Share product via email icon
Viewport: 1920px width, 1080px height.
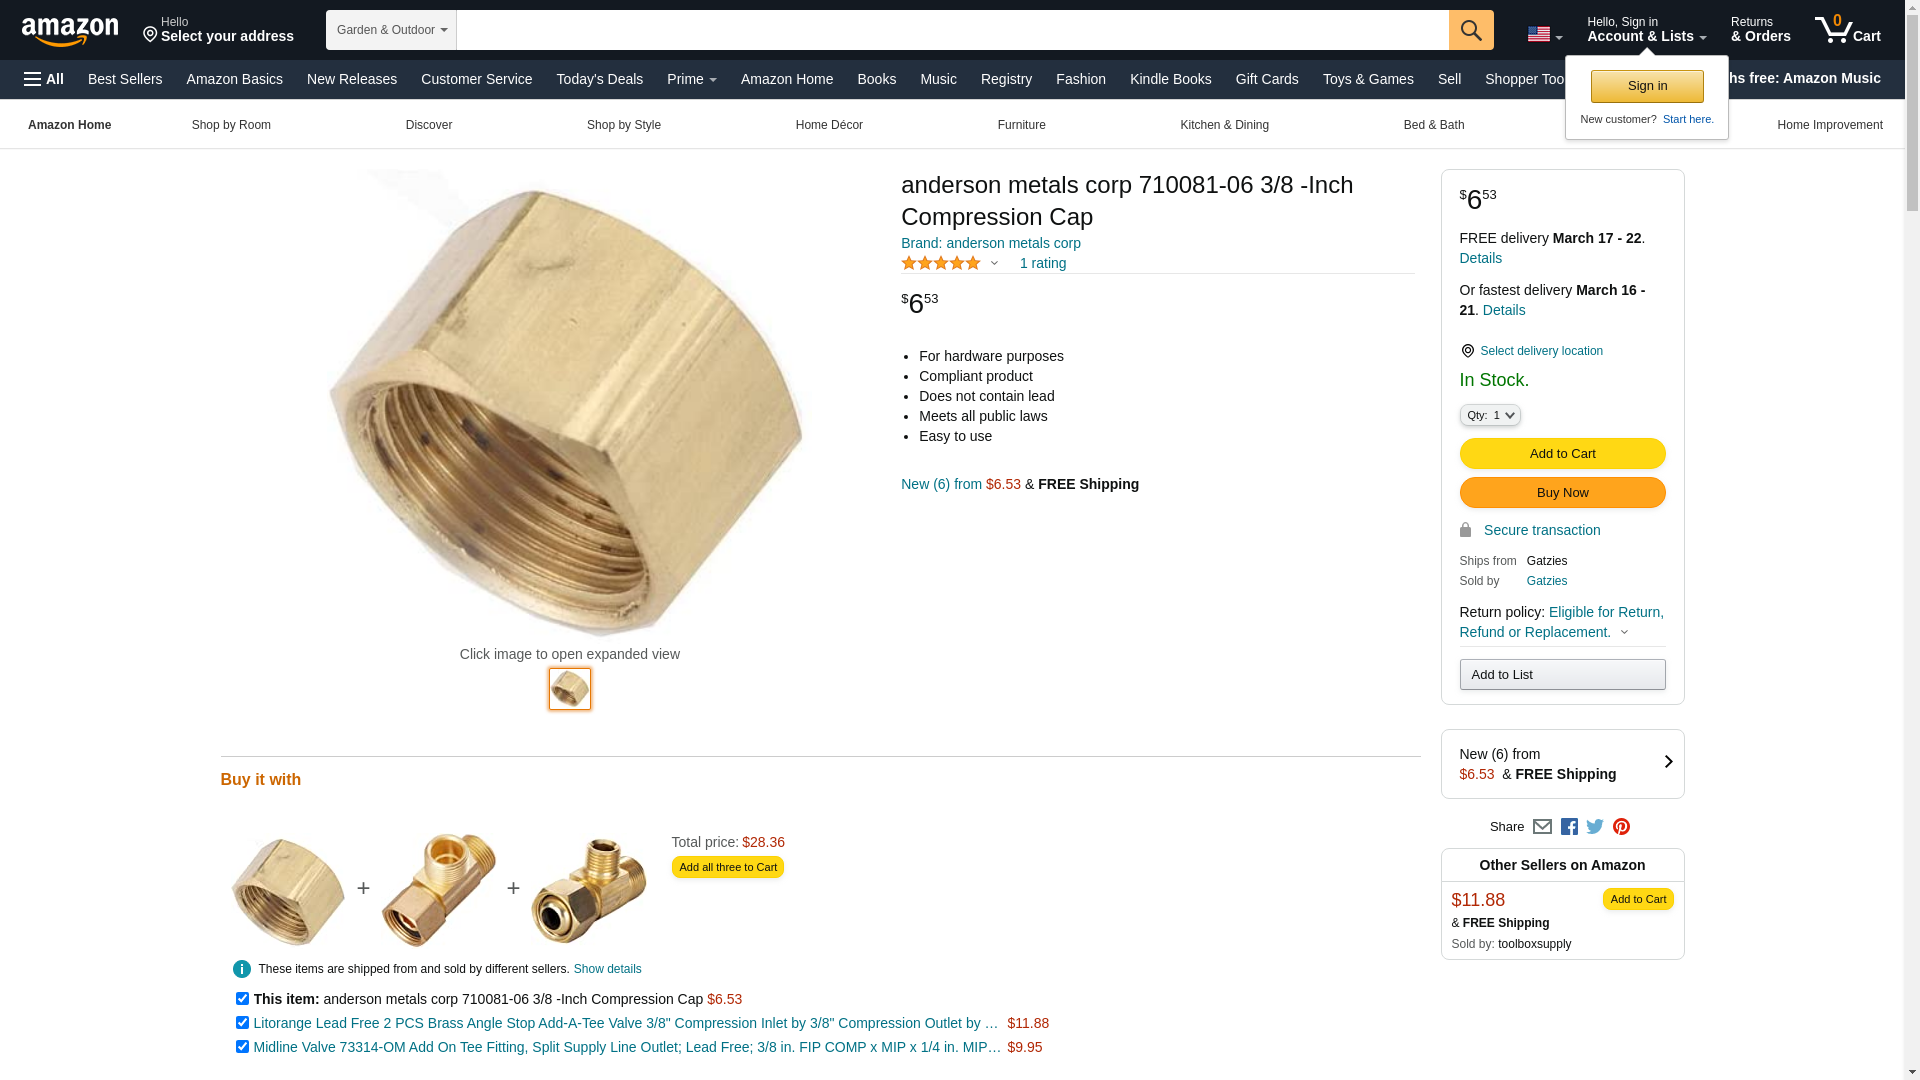(x=1542, y=827)
